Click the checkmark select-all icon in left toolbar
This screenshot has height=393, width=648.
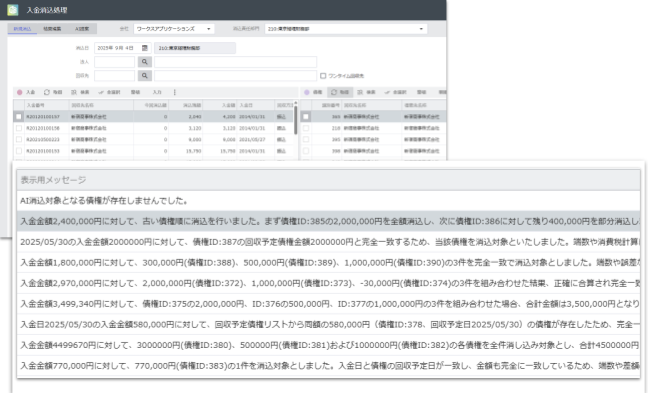coord(101,92)
